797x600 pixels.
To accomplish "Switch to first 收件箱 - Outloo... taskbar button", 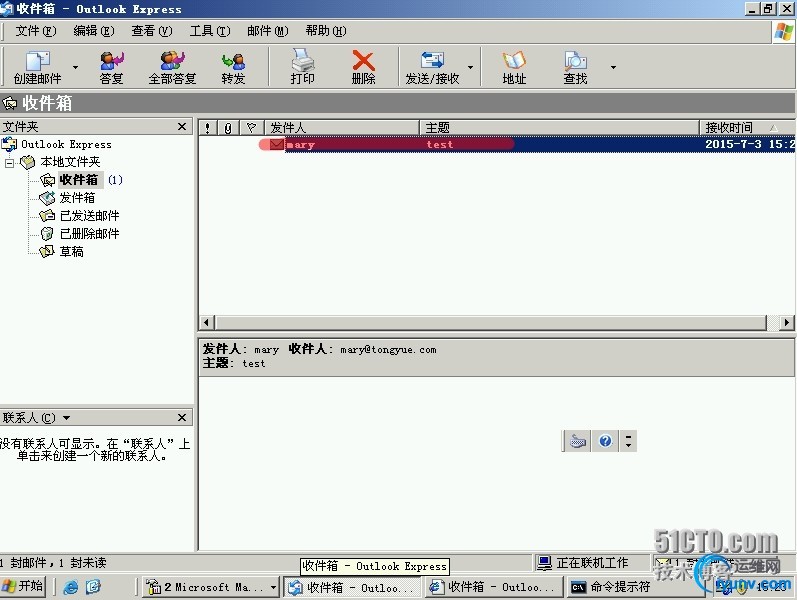I will point(352,587).
